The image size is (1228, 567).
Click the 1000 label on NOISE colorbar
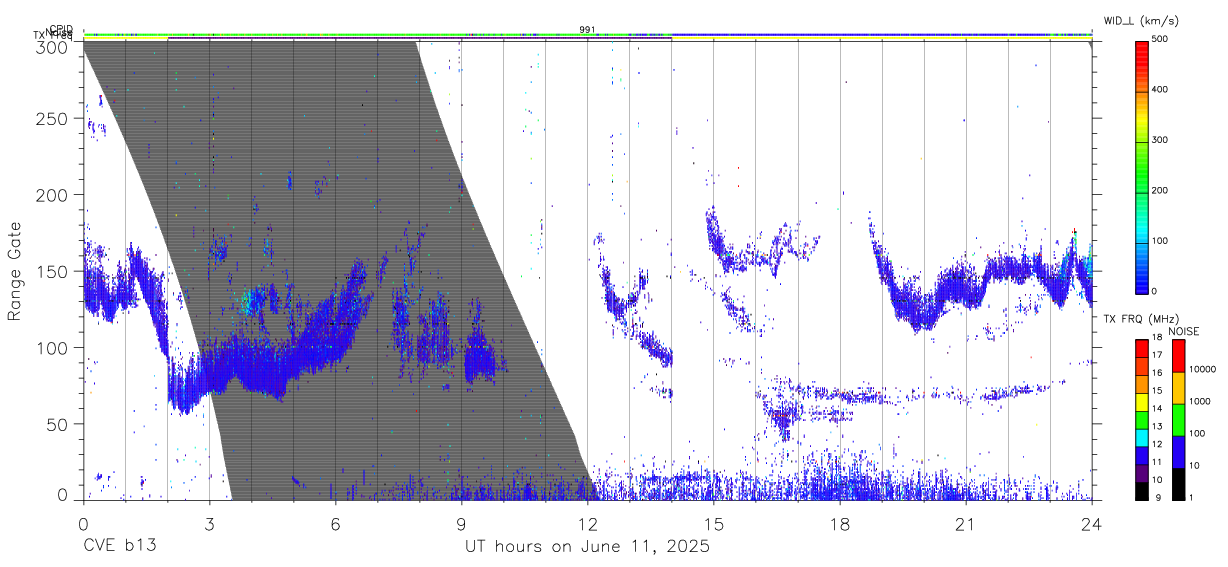1201,402
